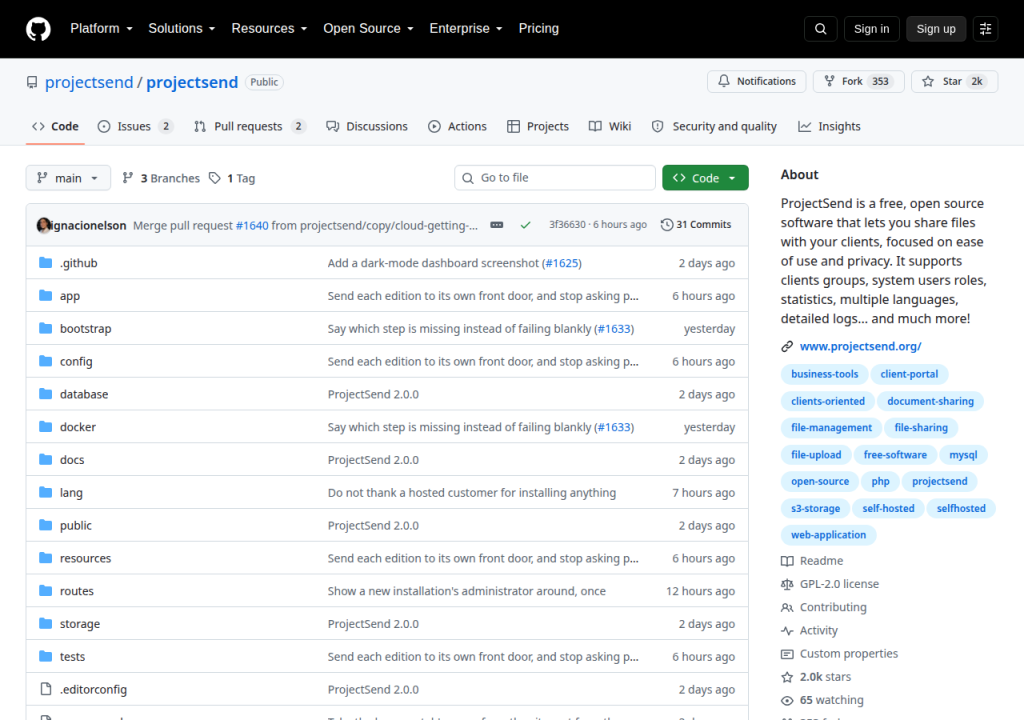
Task: Open the Solutions dropdown menu
Action: [182, 29]
